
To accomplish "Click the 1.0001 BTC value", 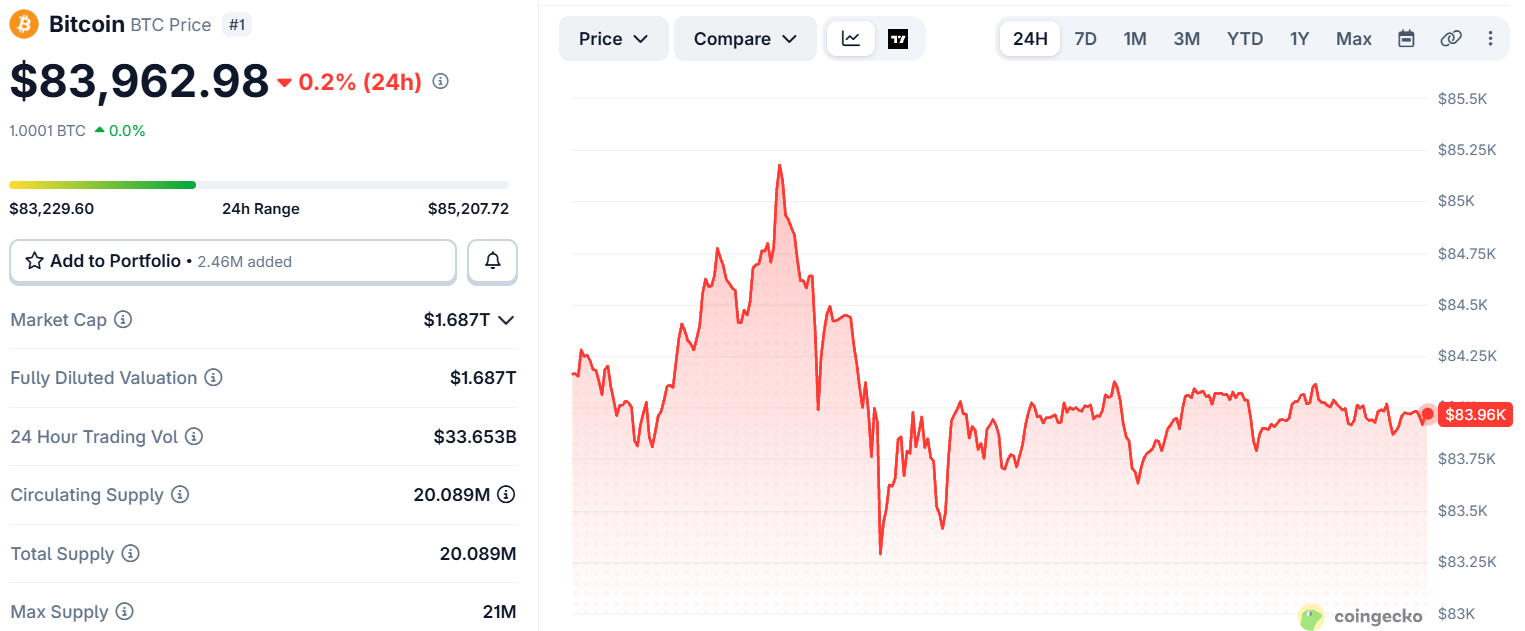I will click(47, 130).
